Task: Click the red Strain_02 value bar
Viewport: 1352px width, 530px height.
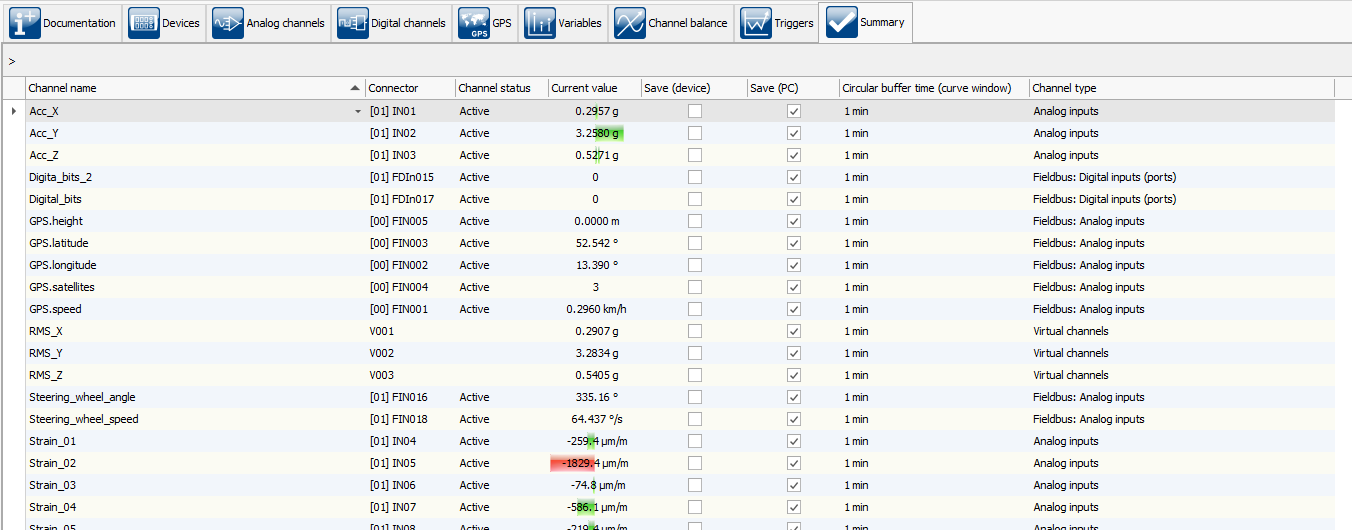Action: pyautogui.click(x=574, y=463)
